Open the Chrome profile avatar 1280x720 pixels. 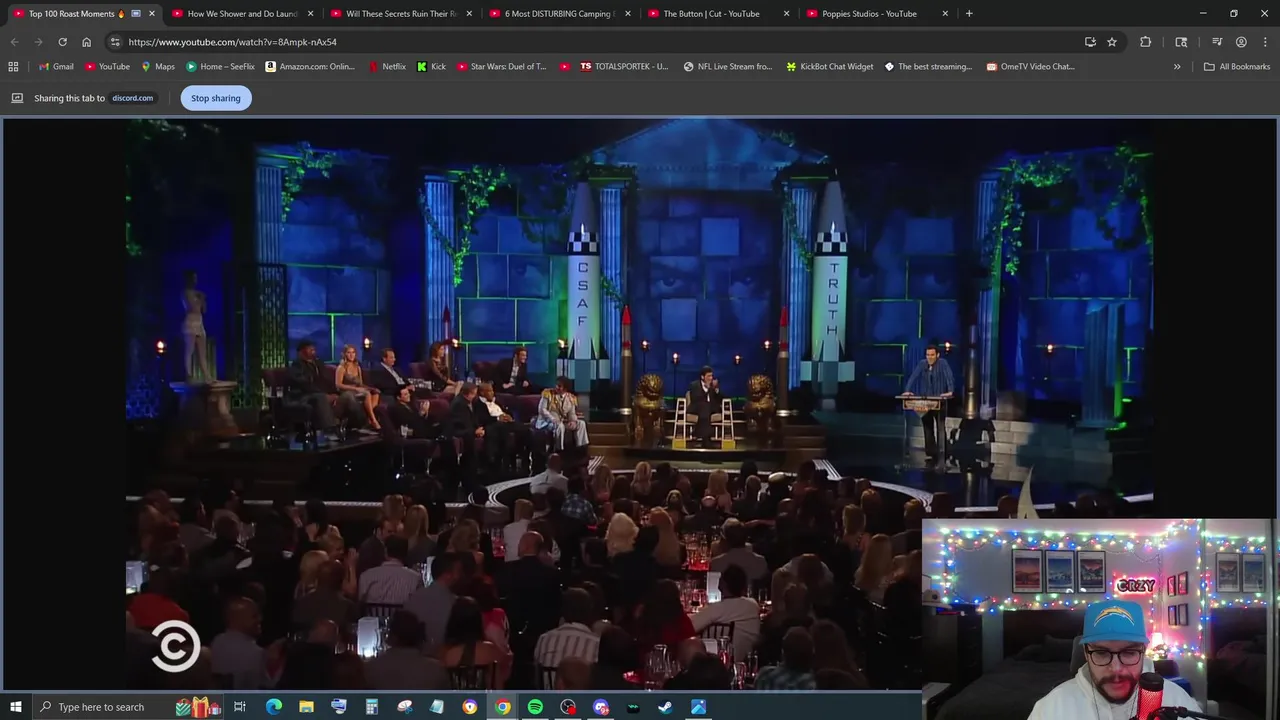[1241, 42]
